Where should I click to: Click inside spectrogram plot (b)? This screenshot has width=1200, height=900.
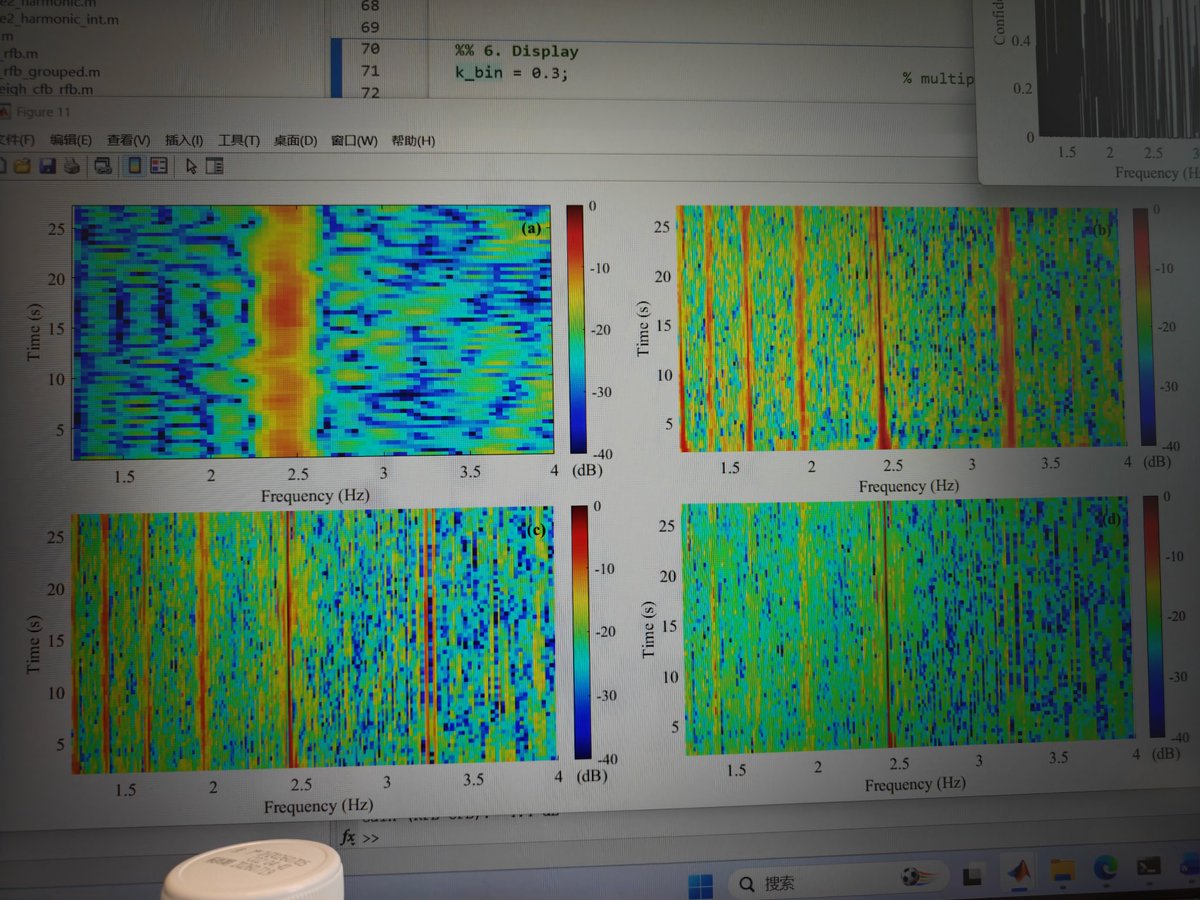coord(902,327)
